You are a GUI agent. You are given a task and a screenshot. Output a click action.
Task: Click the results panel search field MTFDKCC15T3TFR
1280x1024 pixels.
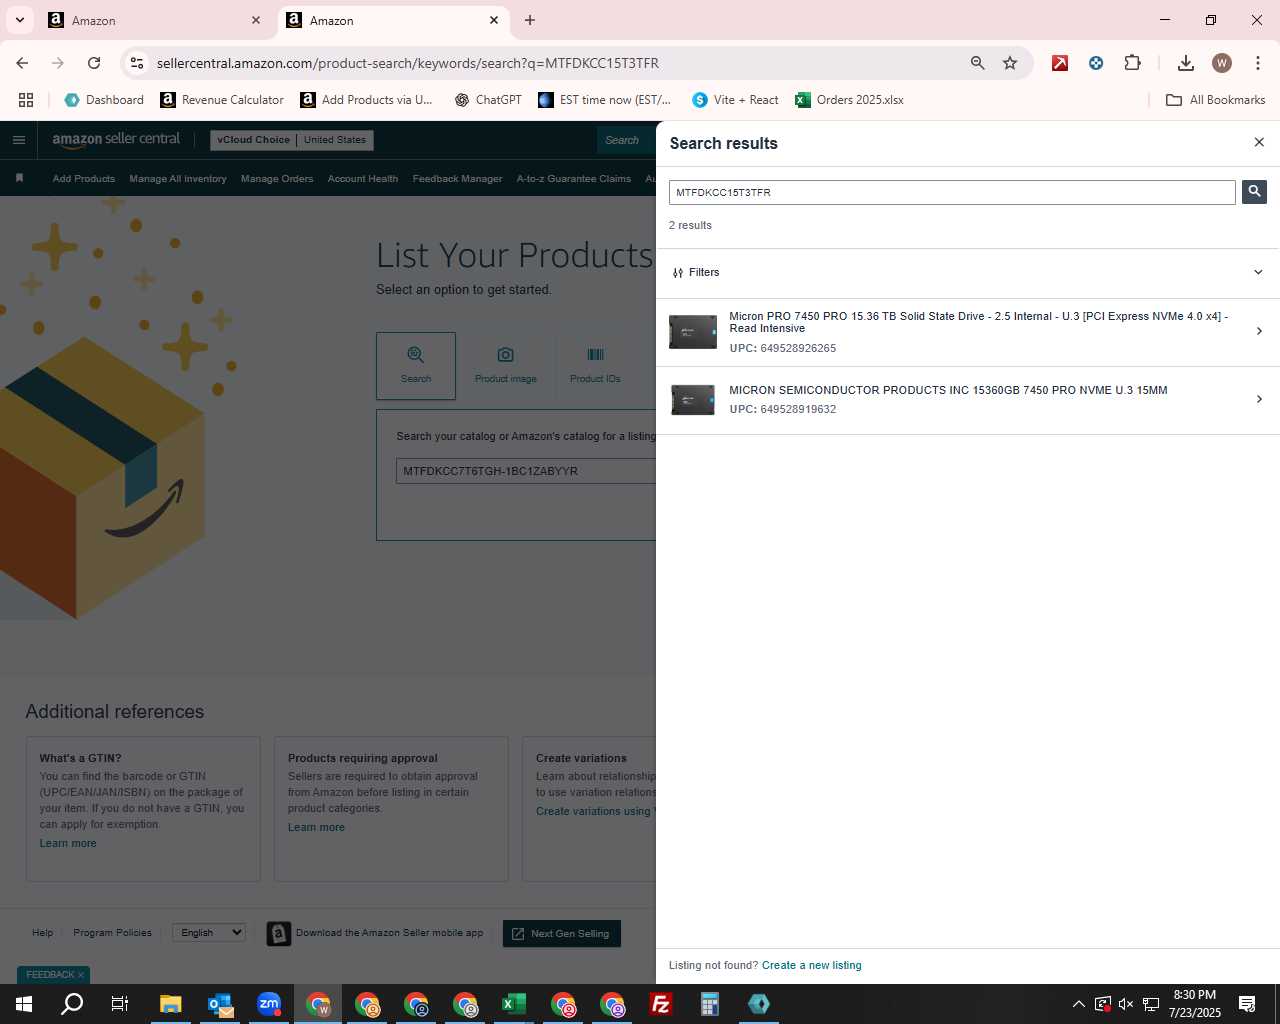coord(952,192)
